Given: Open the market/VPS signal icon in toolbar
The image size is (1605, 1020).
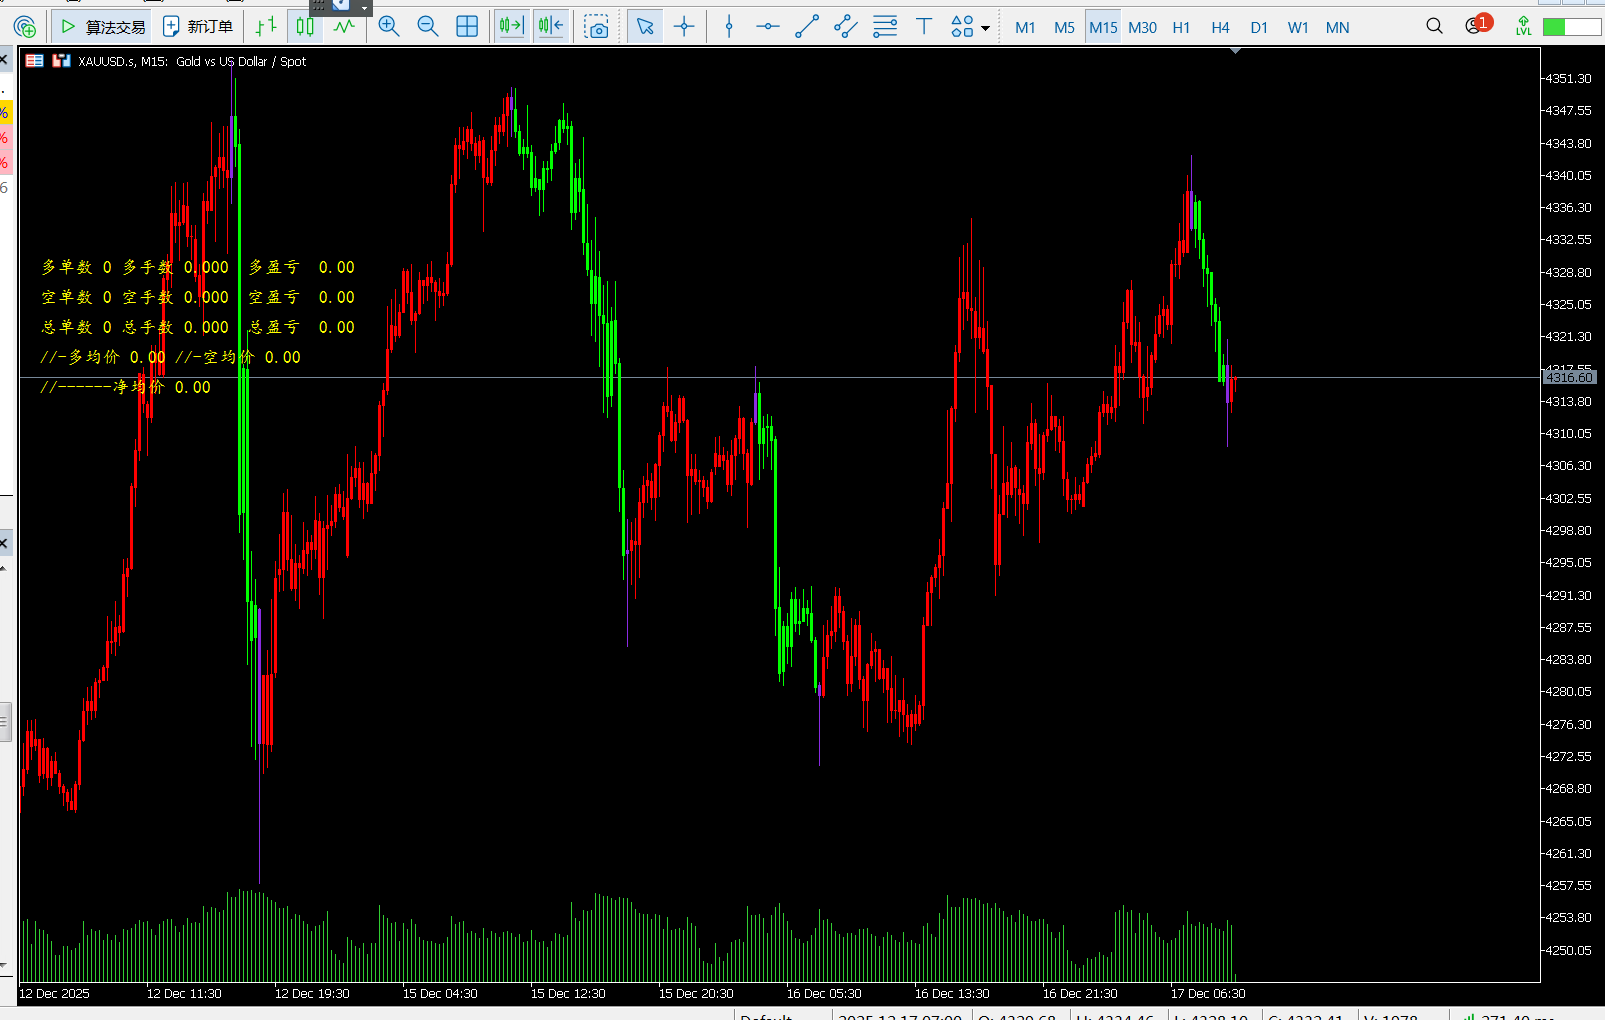Looking at the screenshot, I should (x=25, y=27).
